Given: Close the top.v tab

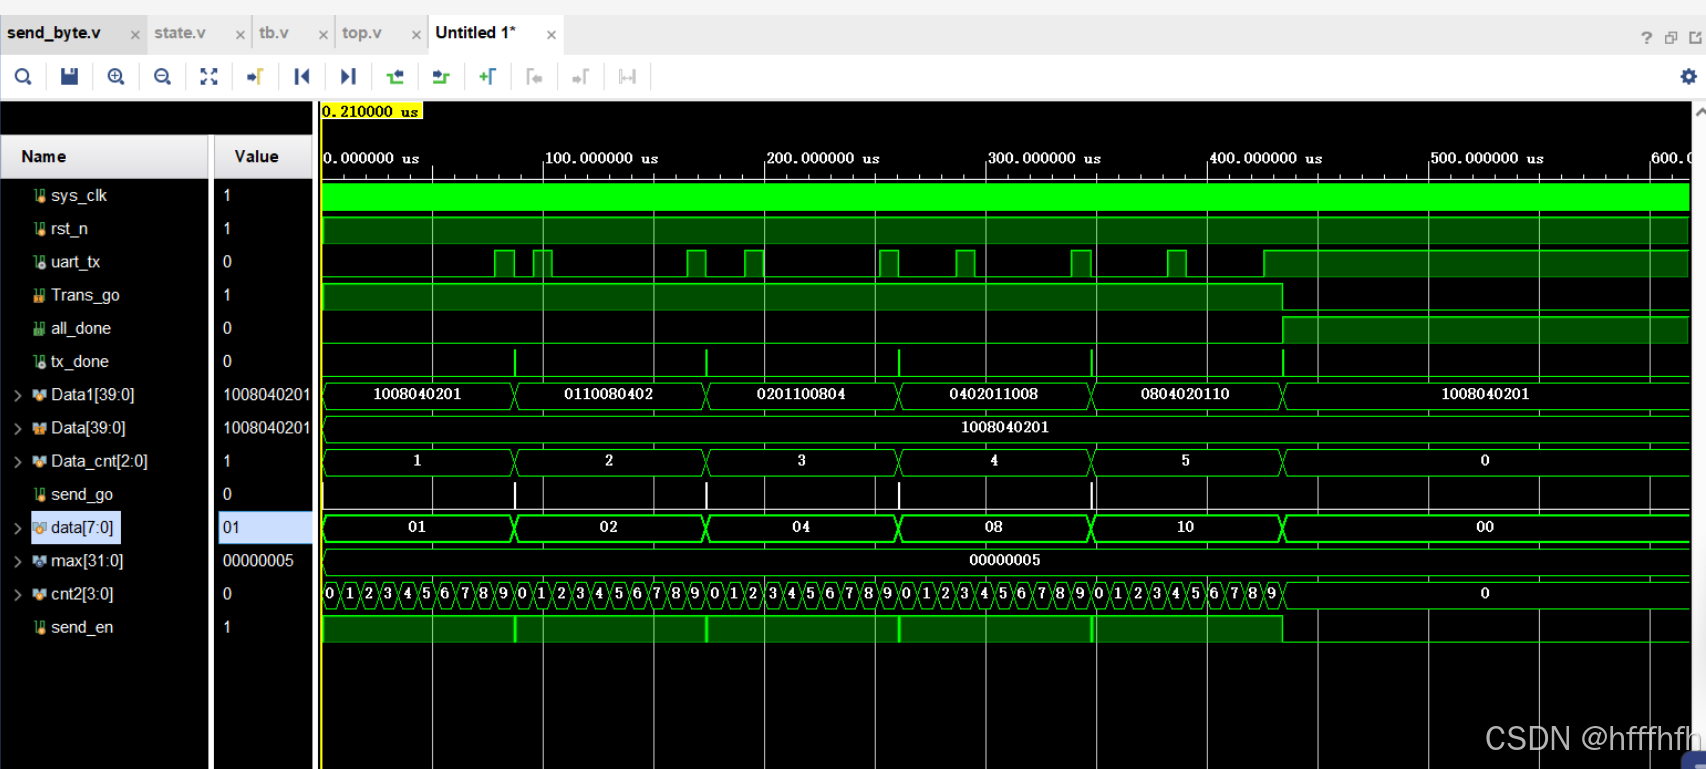Looking at the screenshot, I should 416,35.
